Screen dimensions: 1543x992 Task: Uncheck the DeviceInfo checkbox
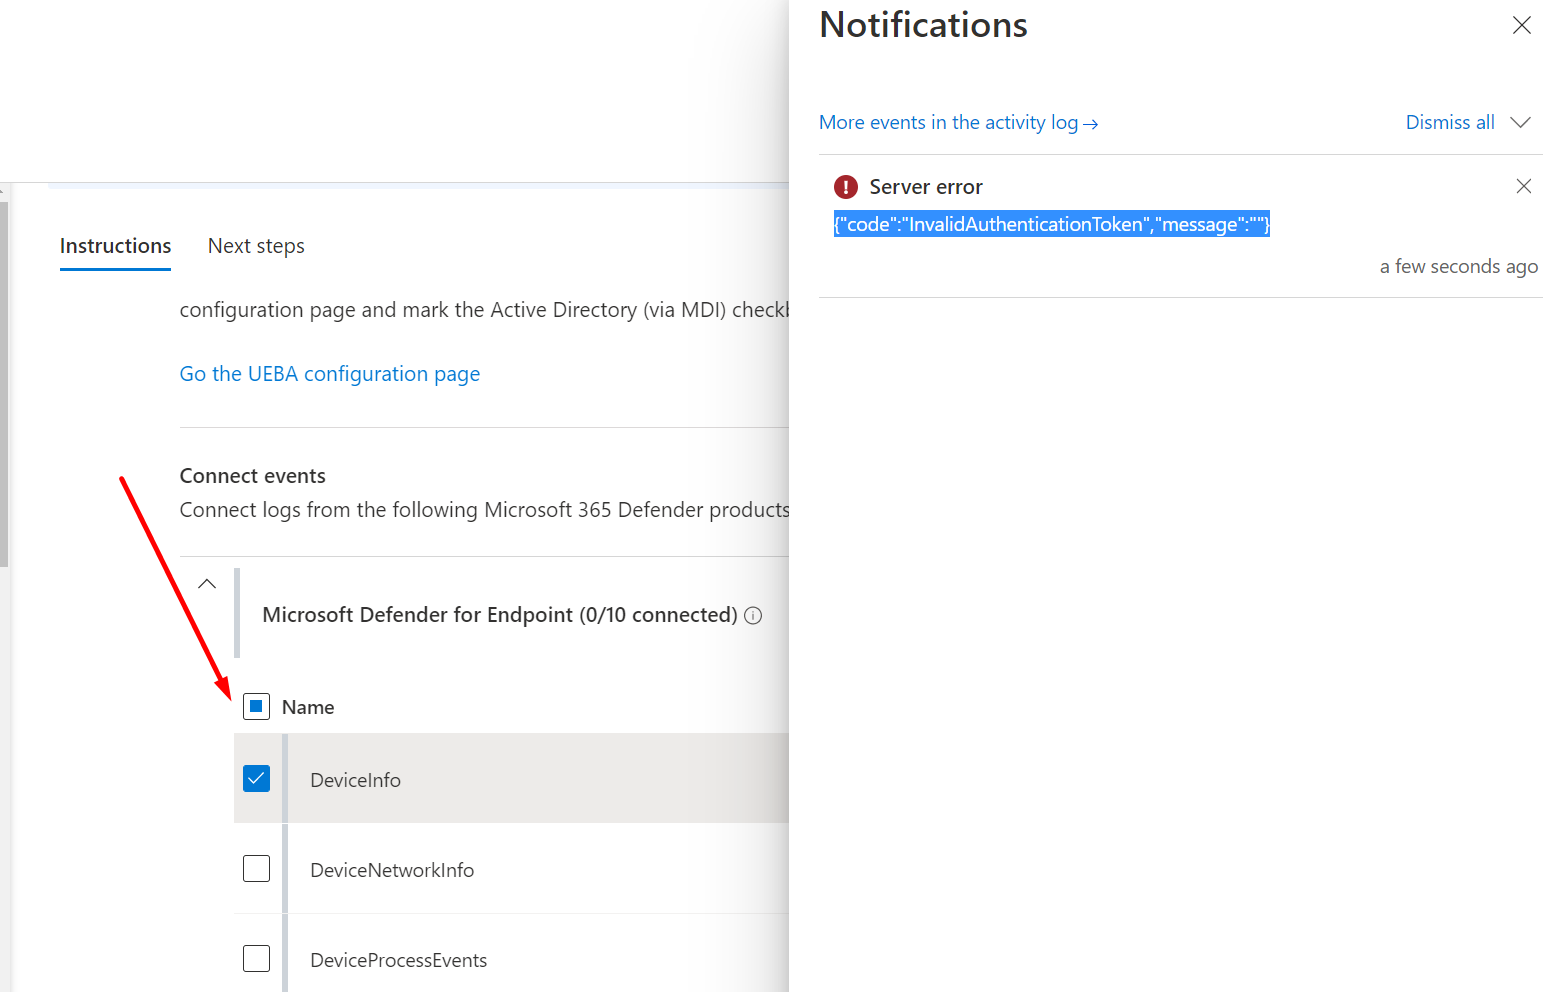[x=257, y=778]
